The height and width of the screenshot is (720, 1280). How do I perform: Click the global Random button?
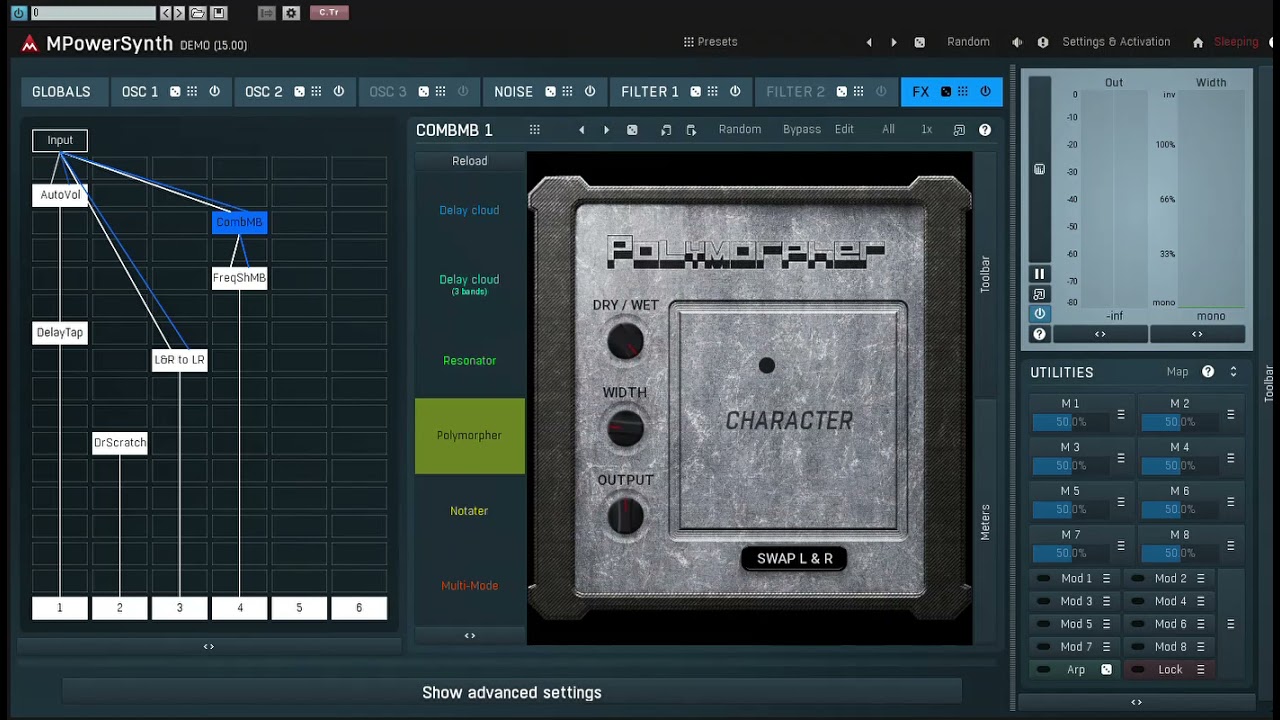point(968,42)
